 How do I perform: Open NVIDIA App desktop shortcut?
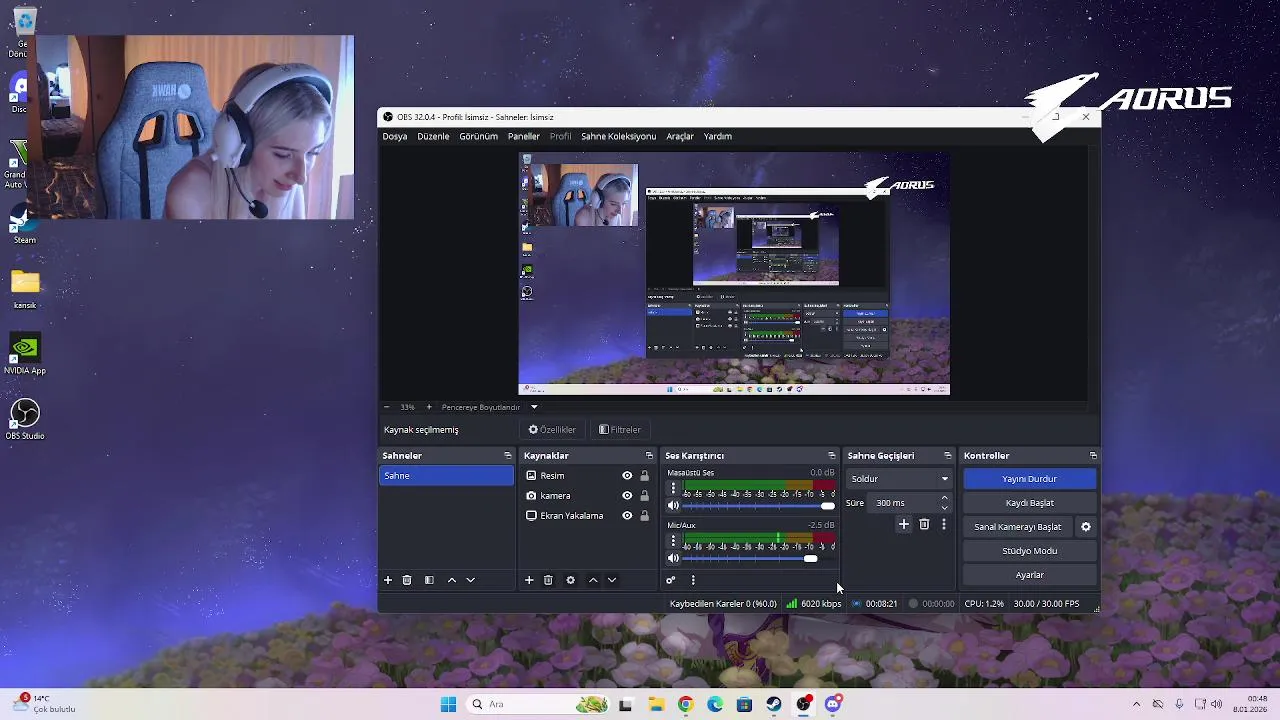click(25, 355)
